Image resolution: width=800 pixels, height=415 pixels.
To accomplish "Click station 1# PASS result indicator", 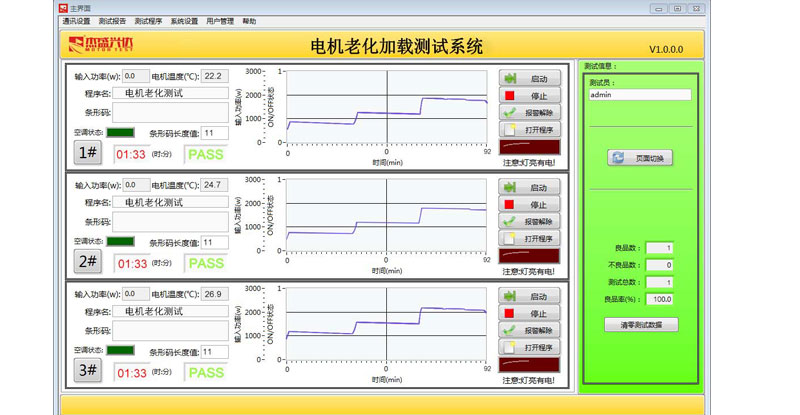I will tap(206, 154).
